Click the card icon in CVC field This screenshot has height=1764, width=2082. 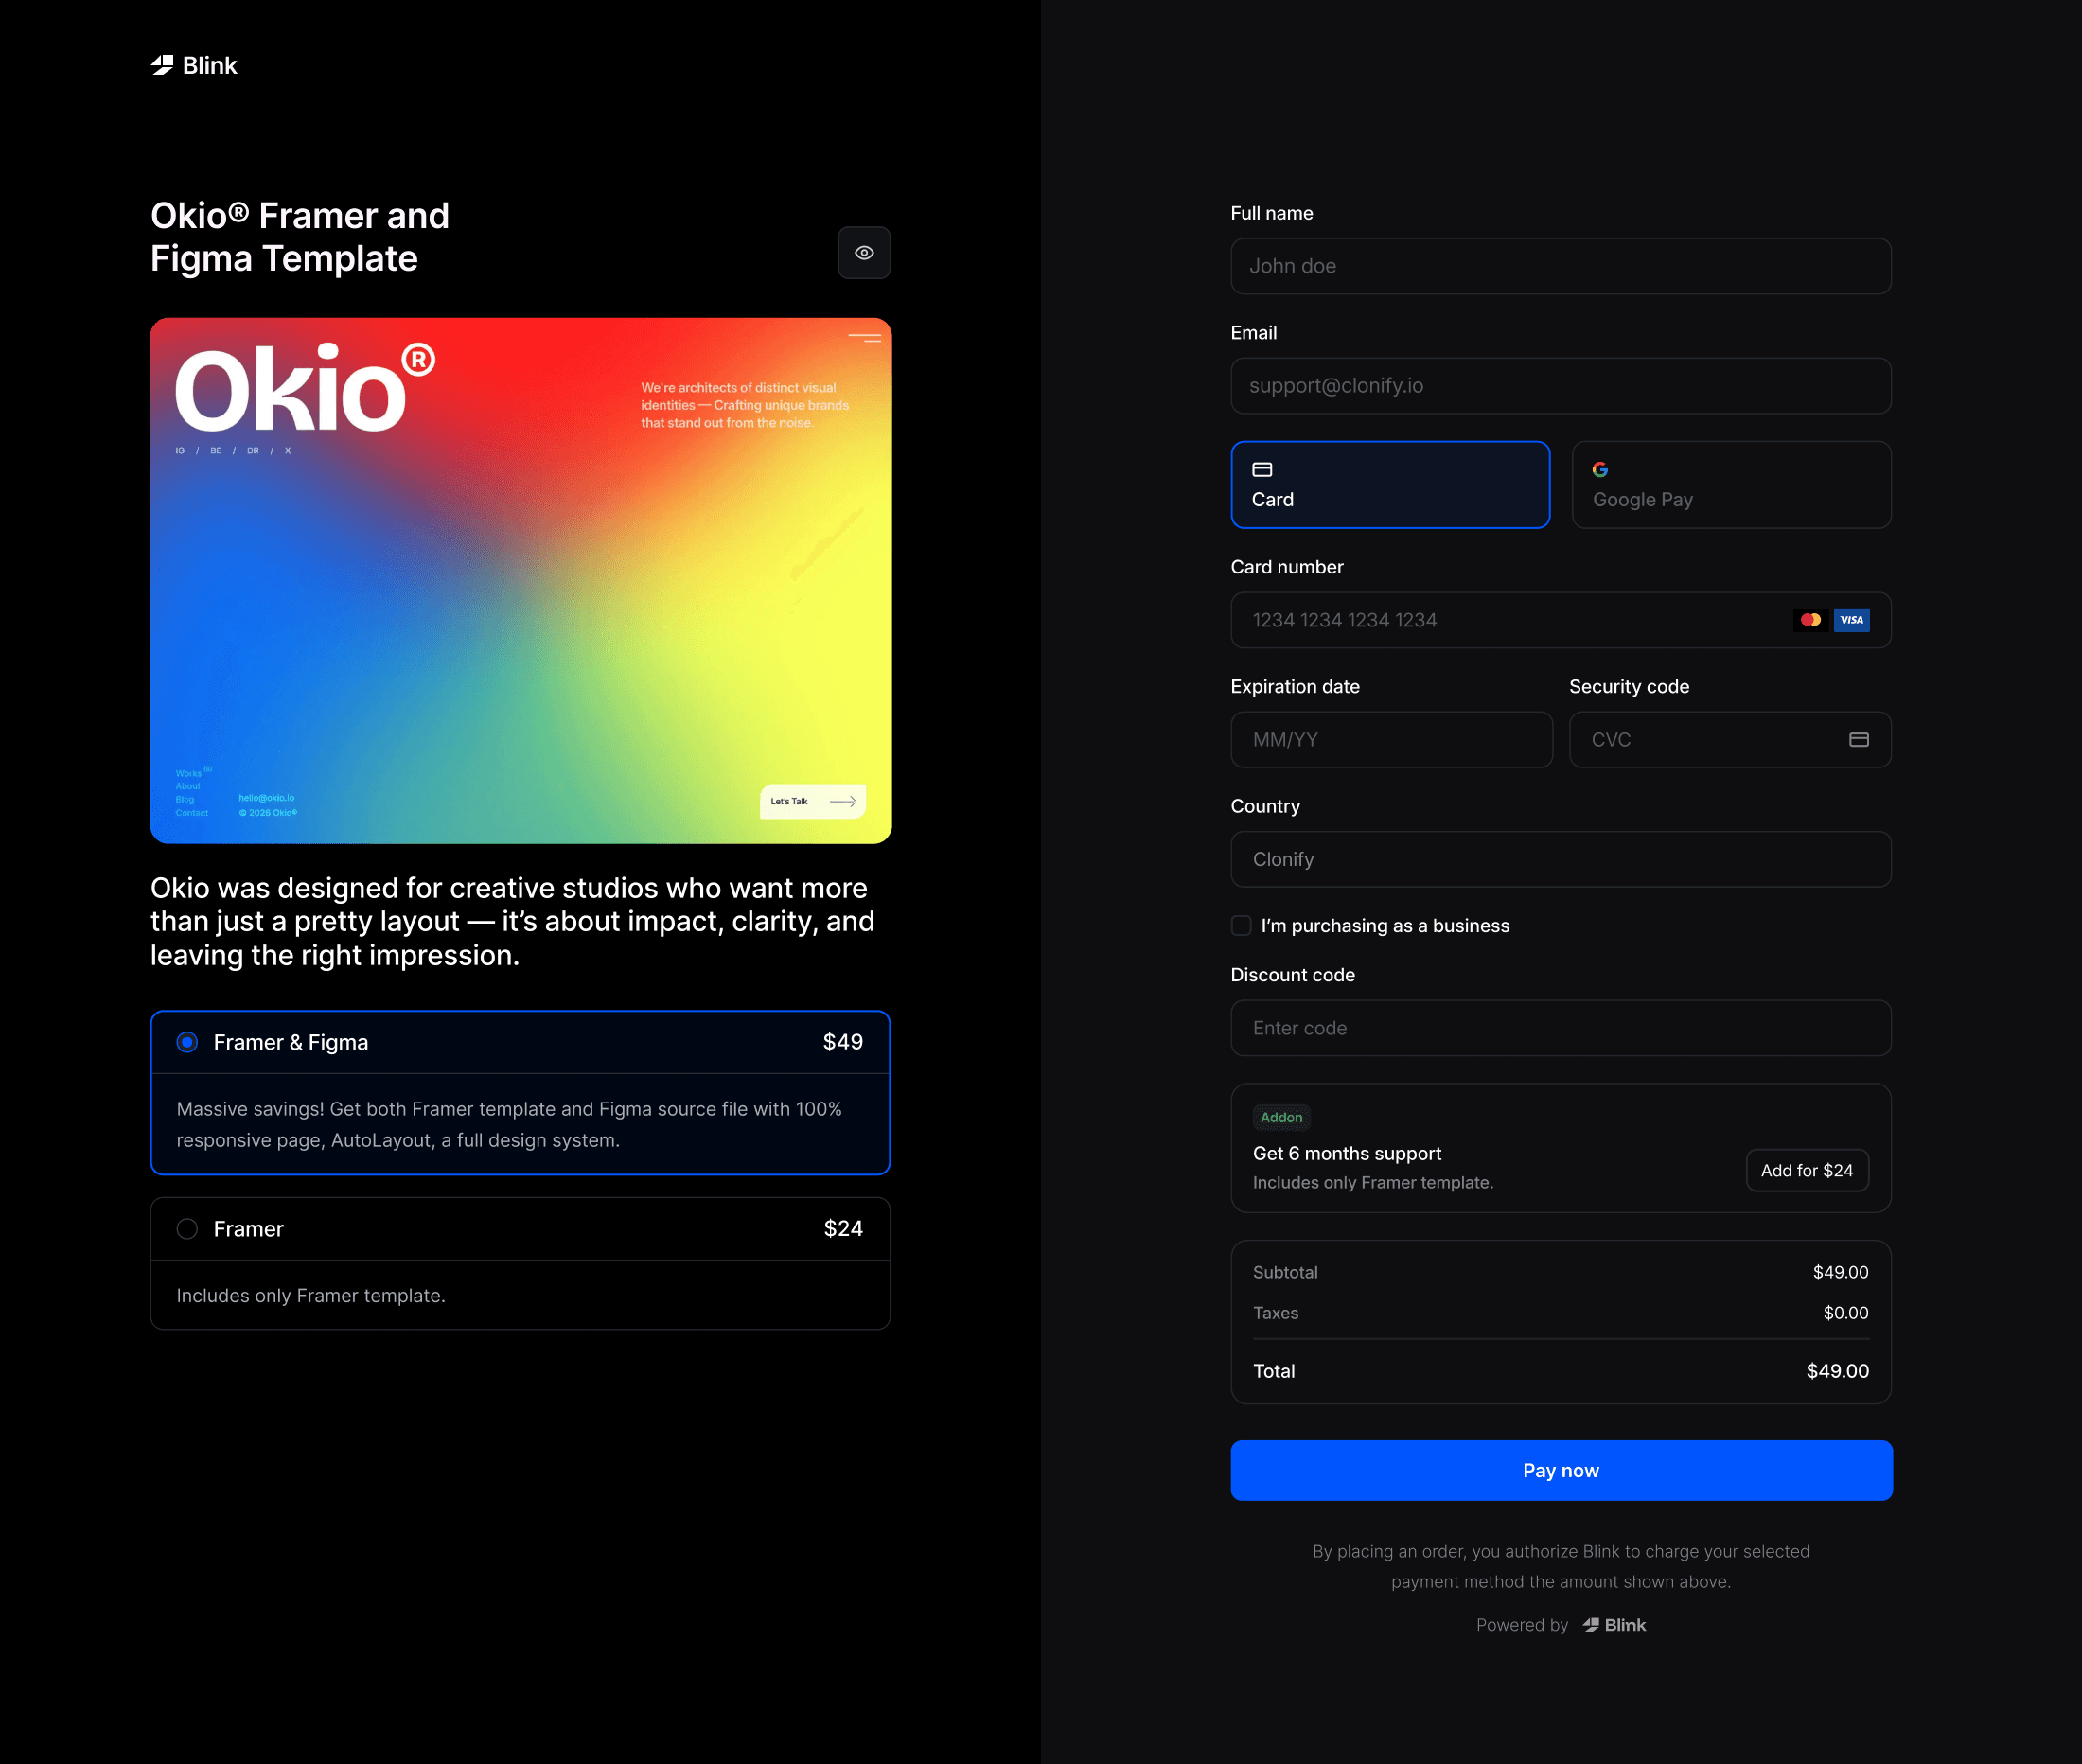coord(1858,740)
